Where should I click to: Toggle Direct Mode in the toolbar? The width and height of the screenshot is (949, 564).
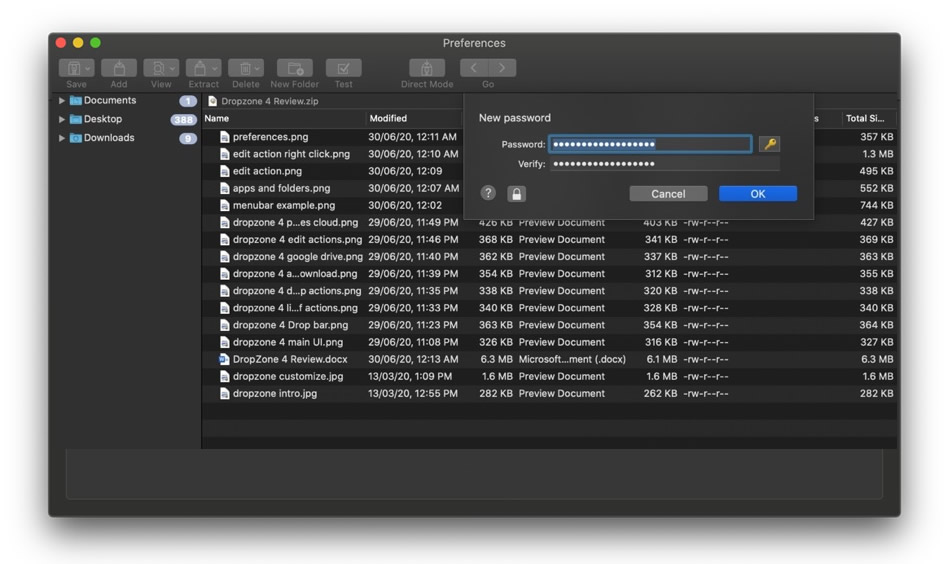(x=427, y=68)
